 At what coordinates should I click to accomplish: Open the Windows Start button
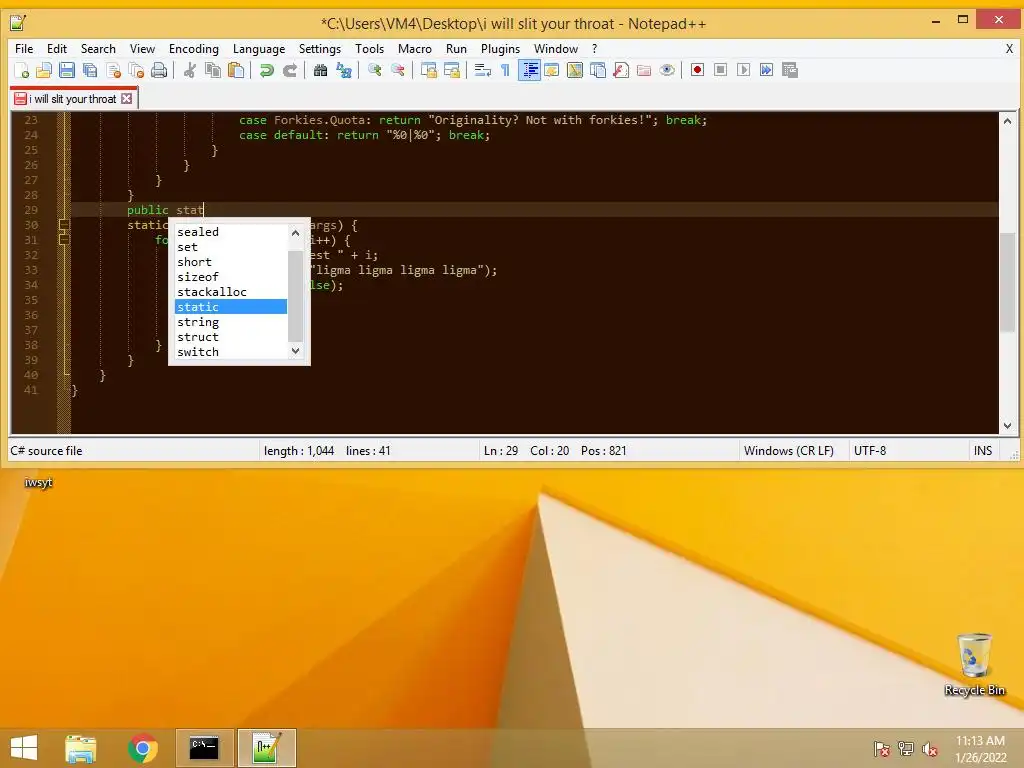(24, 748)
